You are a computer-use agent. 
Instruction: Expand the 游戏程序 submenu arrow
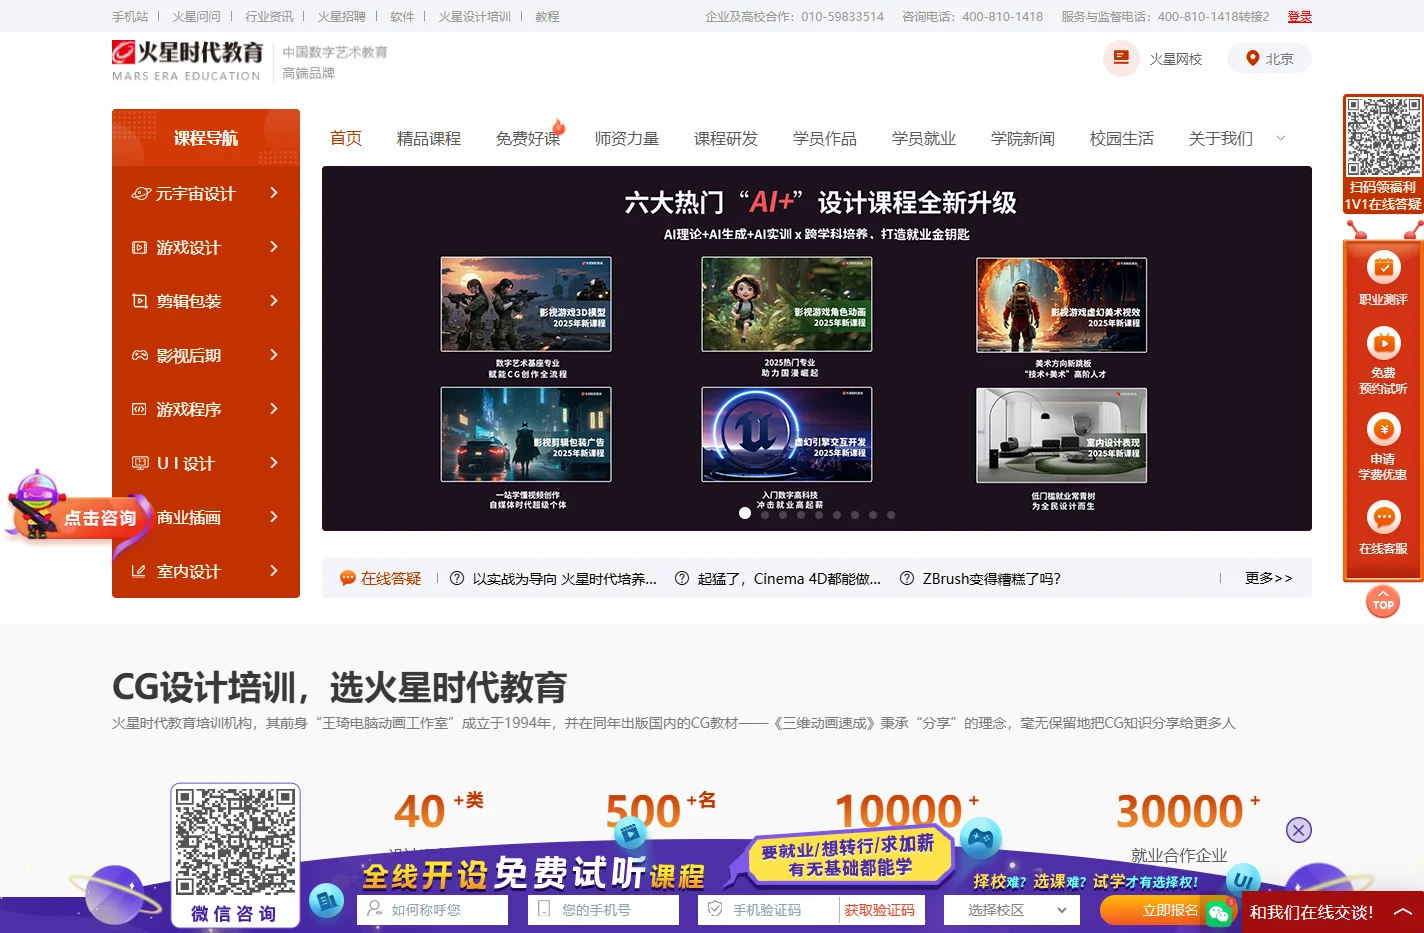click(274, 409)
